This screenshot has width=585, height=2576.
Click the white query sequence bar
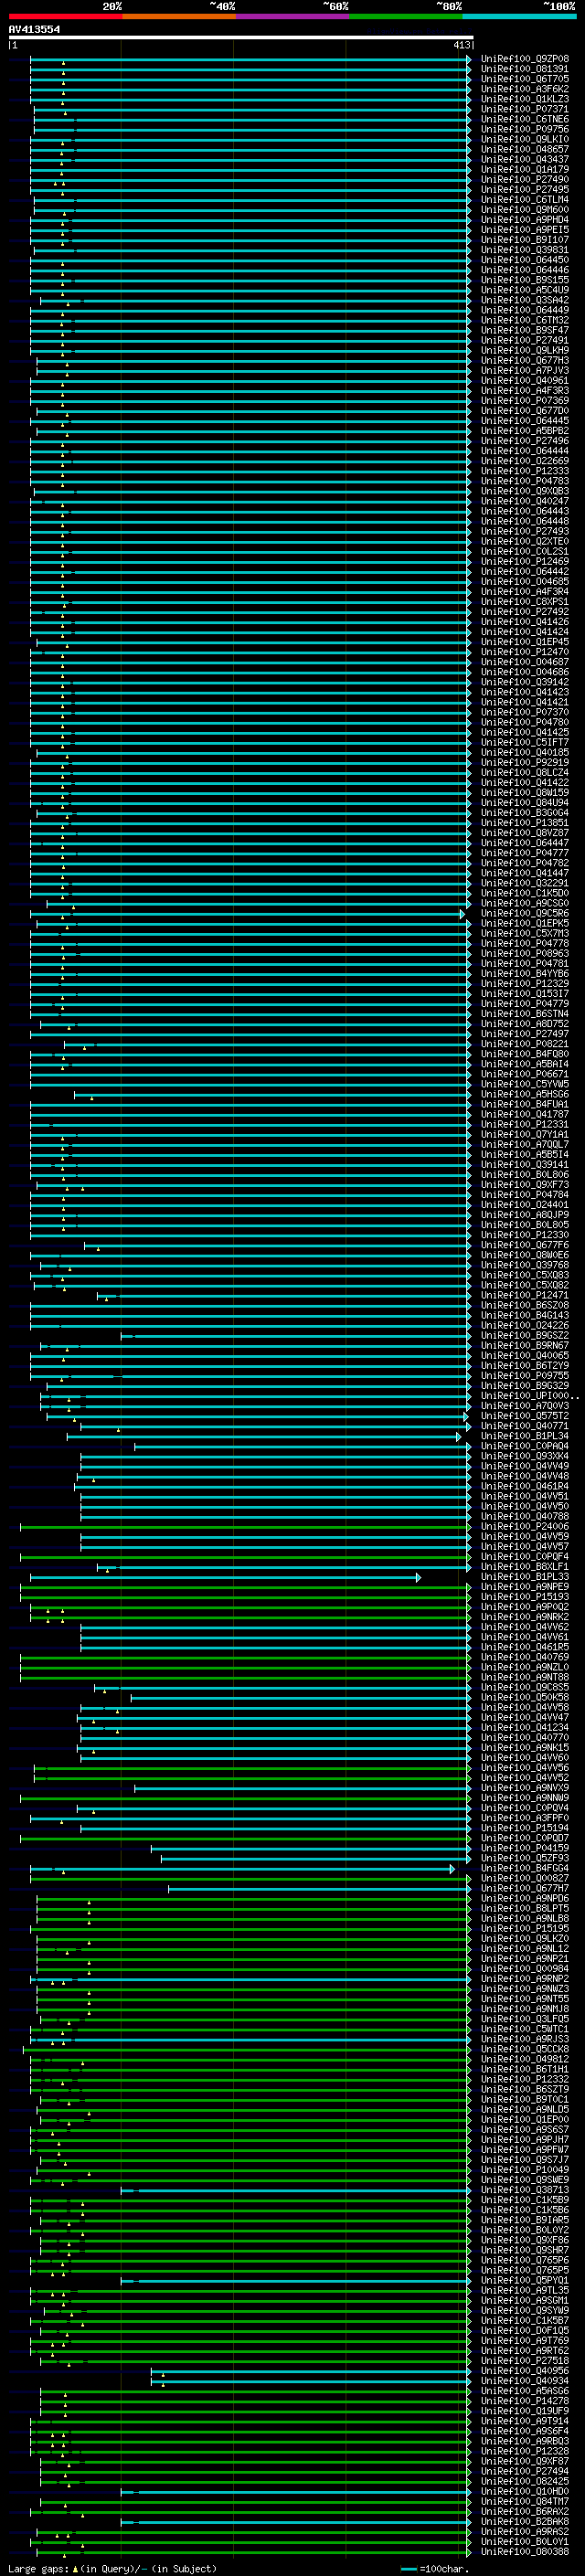(x=240, y=38)
